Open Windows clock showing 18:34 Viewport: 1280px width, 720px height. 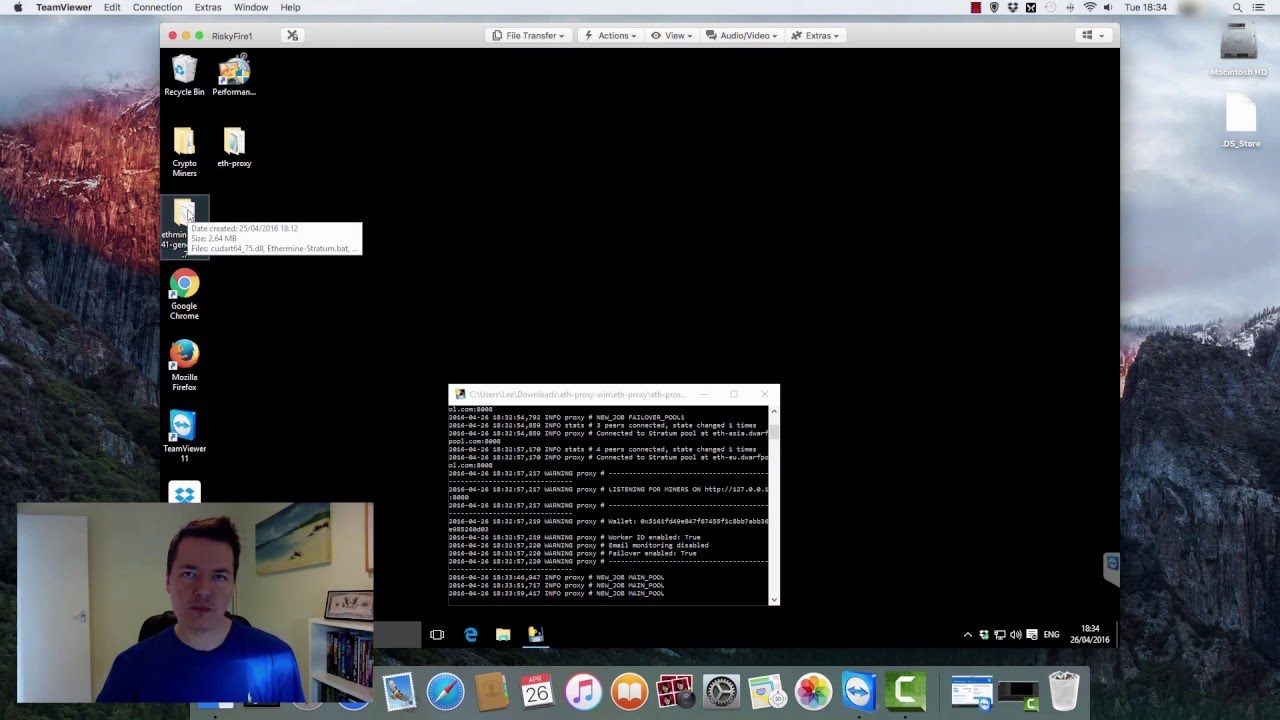(x=1090, y=634)
